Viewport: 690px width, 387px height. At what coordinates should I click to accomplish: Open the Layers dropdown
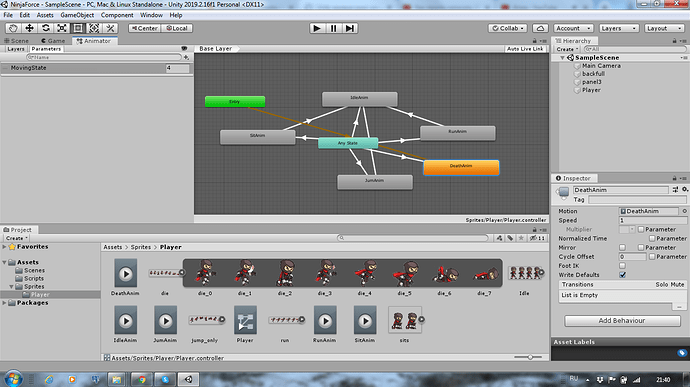click(x=619, y=28)
